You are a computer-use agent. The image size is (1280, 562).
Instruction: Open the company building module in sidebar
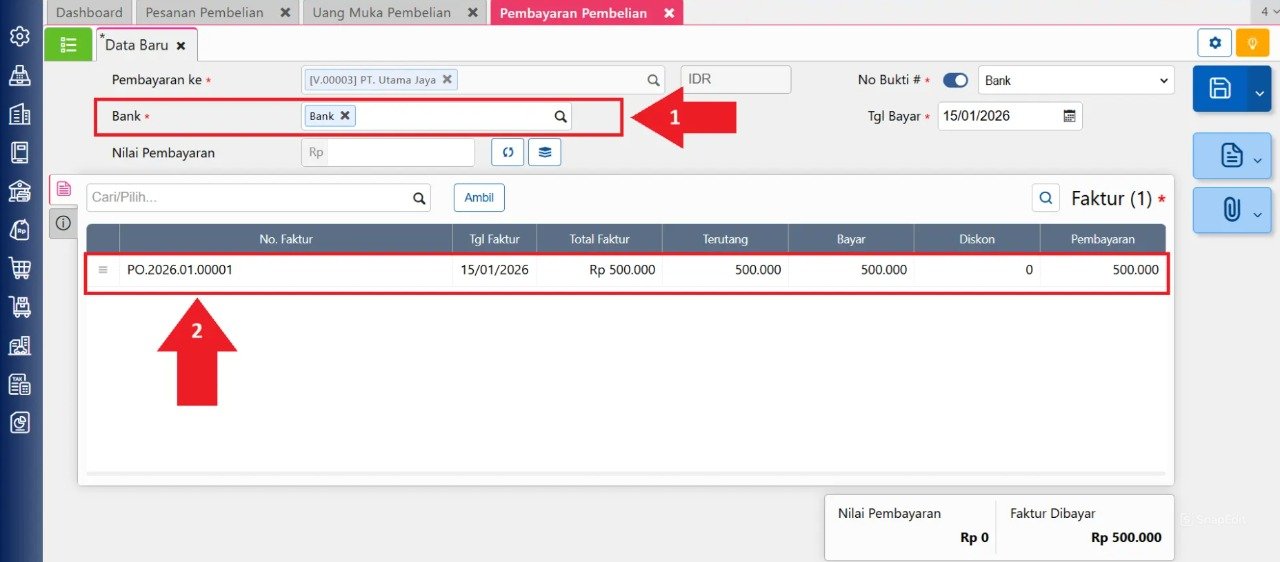[19, 114]
